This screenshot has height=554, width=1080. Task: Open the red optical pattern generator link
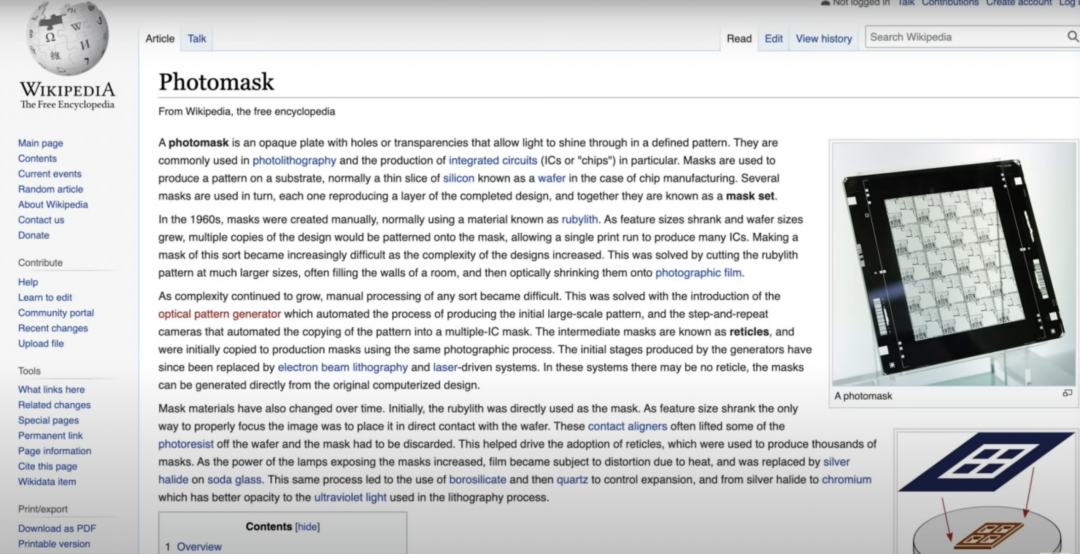click(220, 314)
